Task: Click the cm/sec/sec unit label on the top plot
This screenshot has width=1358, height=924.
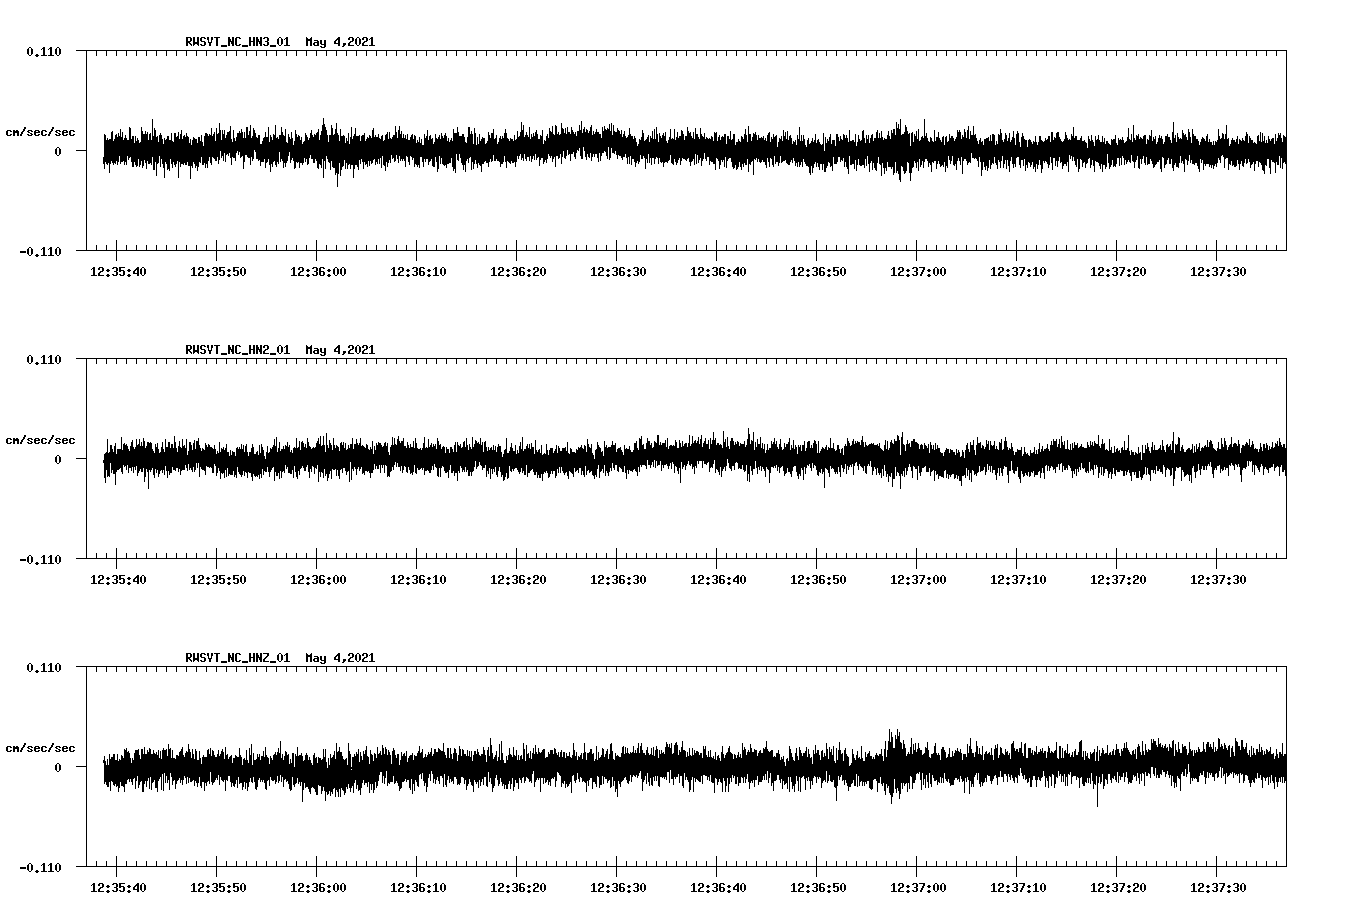Action: [x=40, y=131]
